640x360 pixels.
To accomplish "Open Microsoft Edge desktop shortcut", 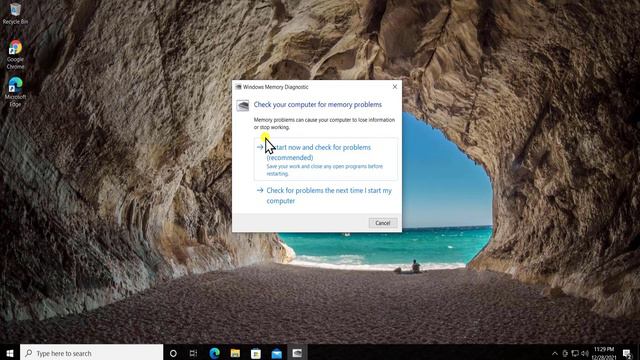I will tap(15, 92).
